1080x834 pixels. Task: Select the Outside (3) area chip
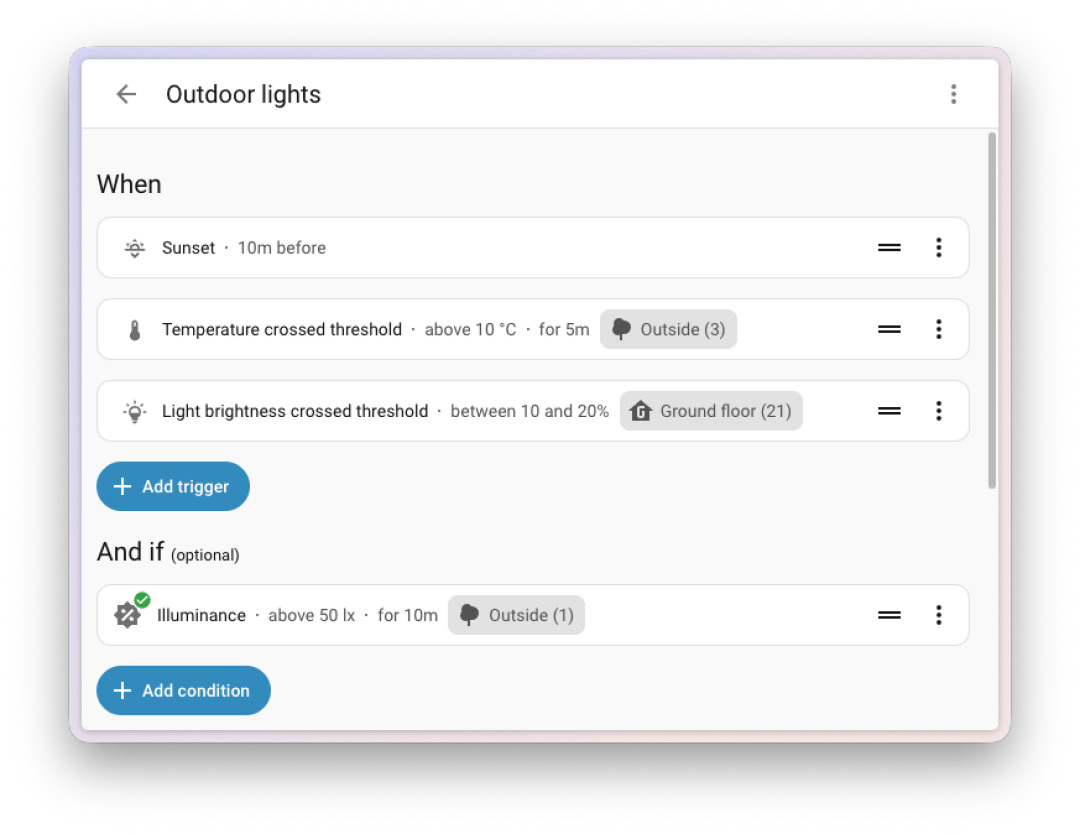(668, 329)
